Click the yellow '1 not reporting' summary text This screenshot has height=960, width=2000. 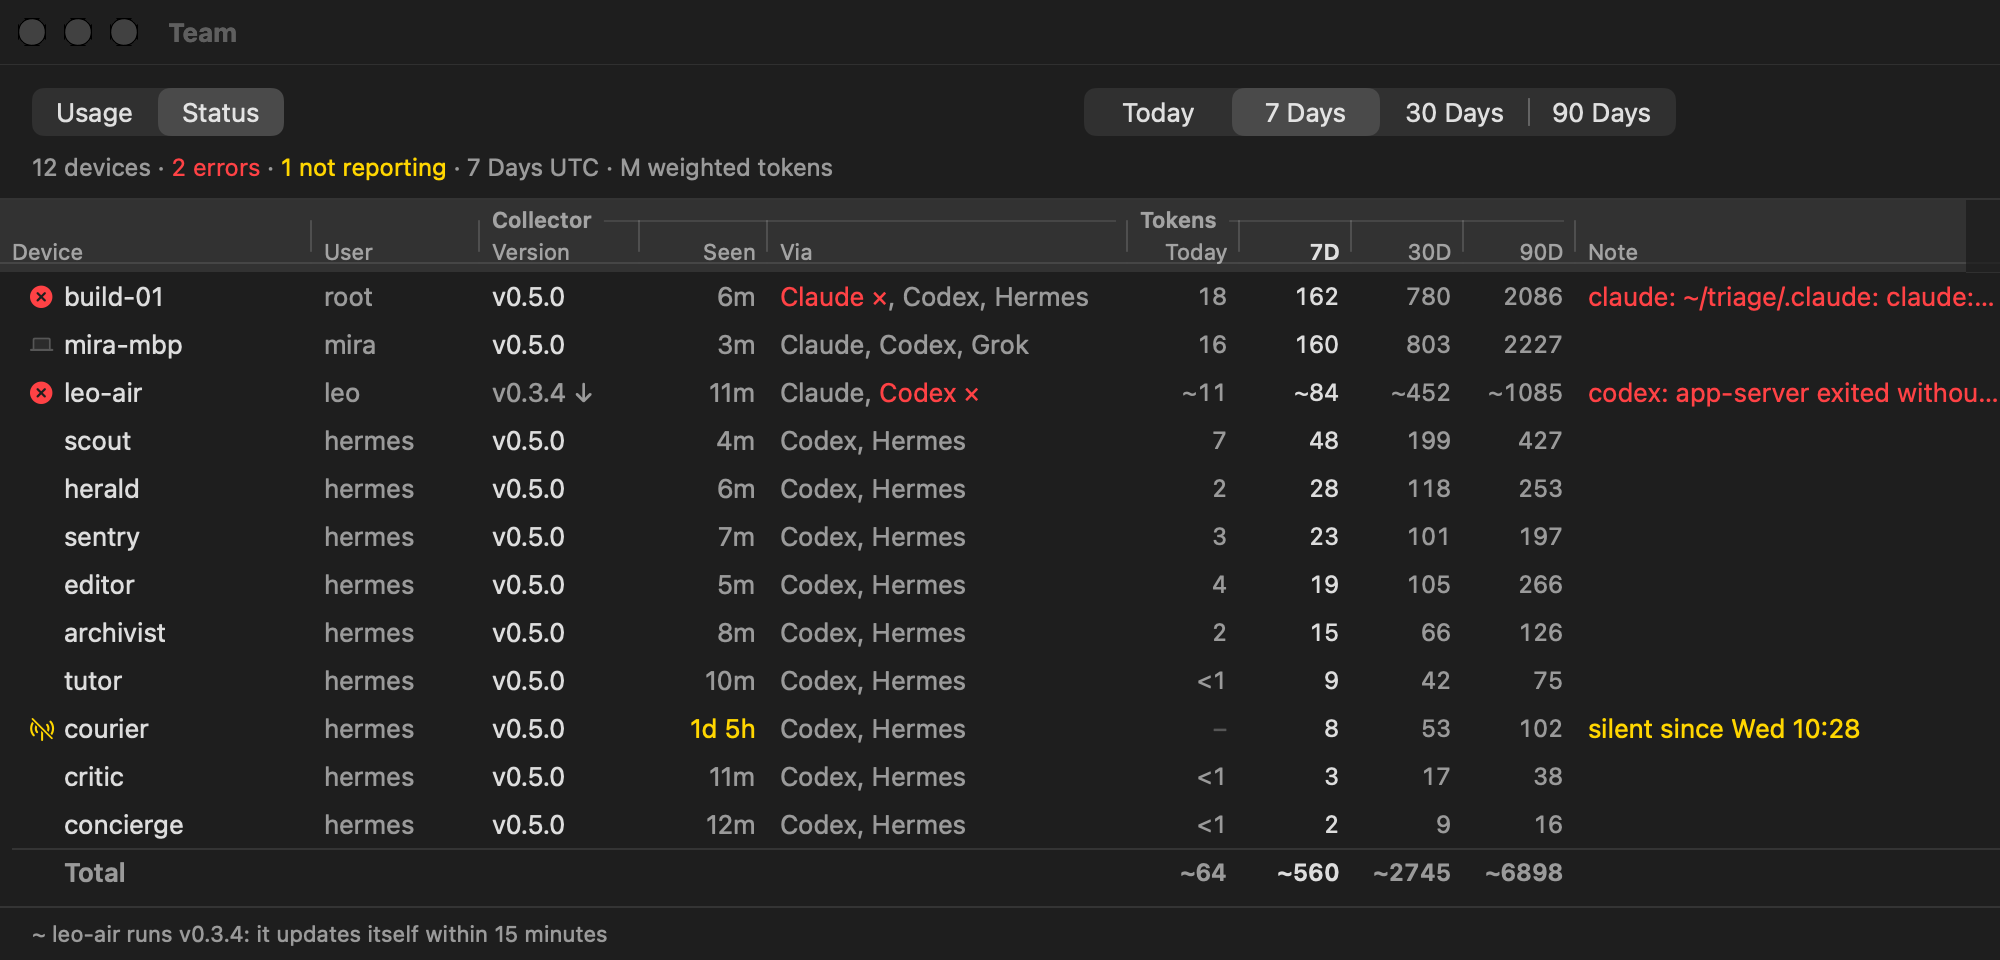[x=363, y=167]
